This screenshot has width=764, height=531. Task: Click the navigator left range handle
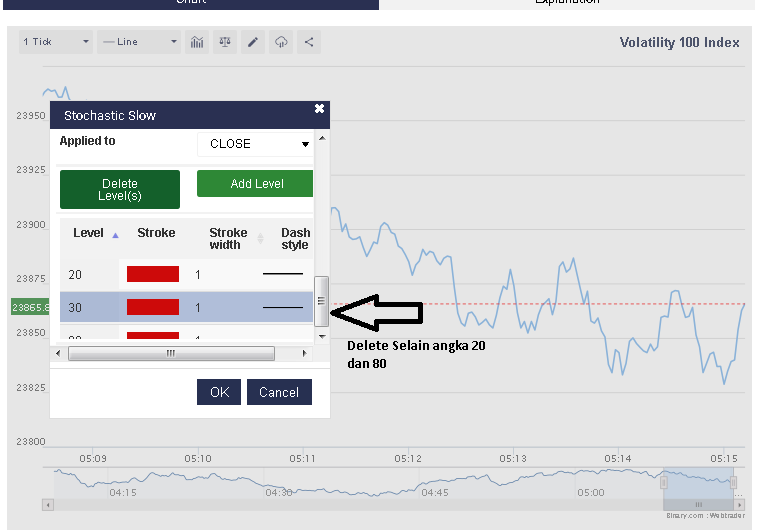[x=664, y=483]
